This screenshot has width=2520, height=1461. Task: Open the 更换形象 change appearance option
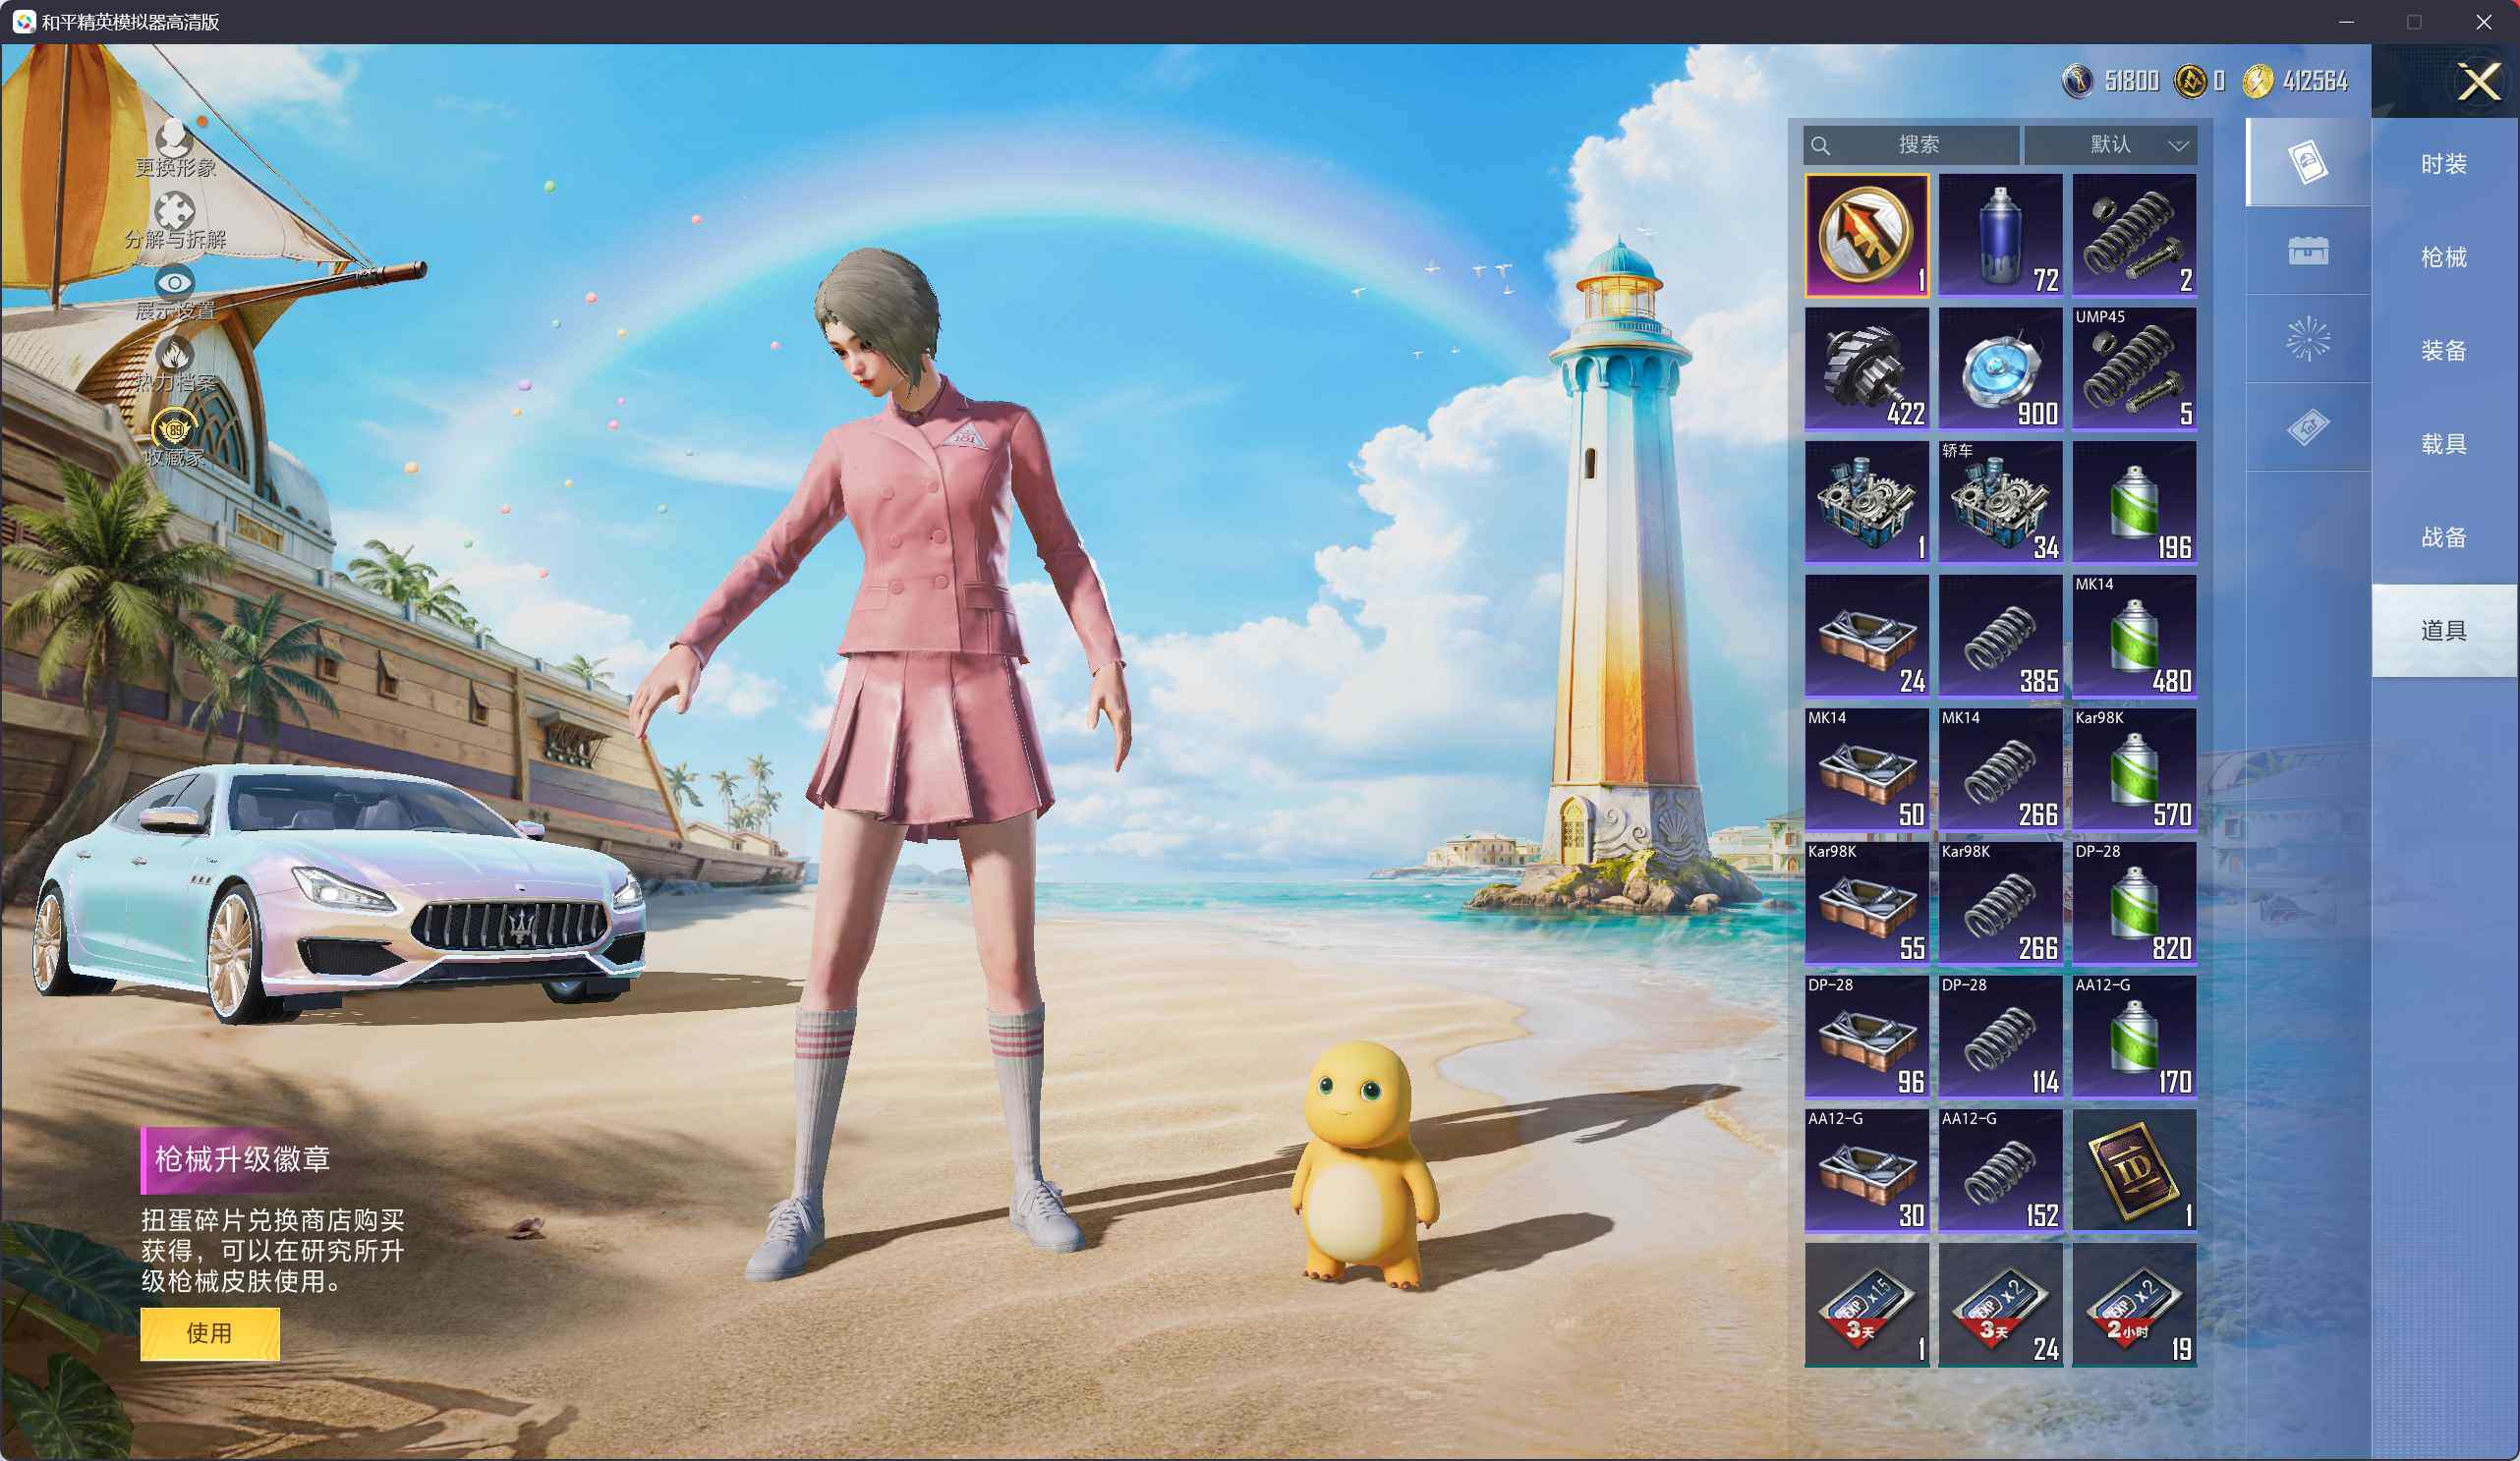click(x=175, y=148)
